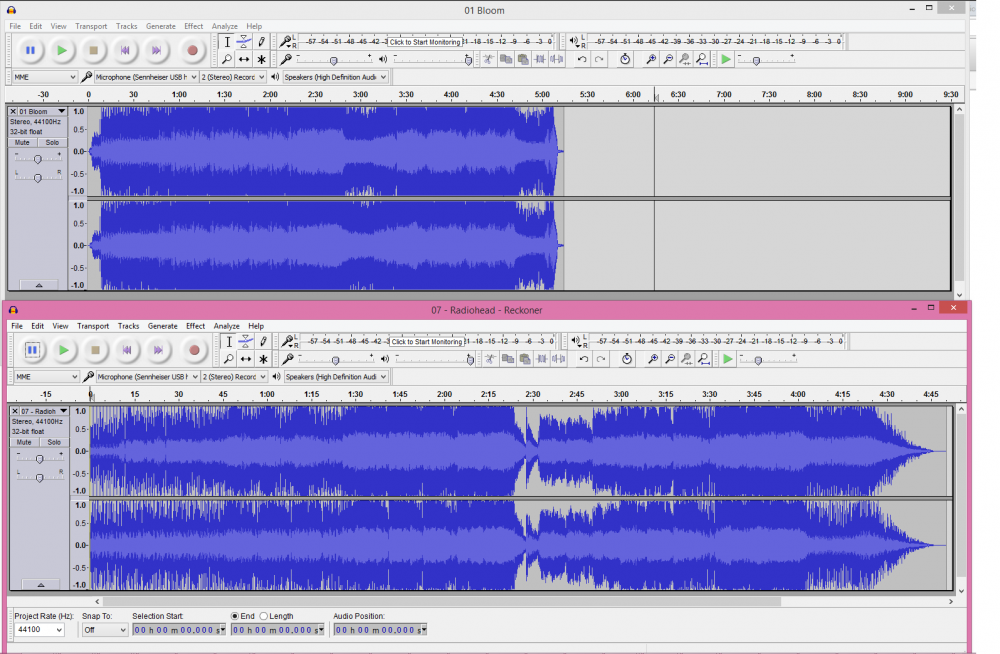
Task: Close the 01 Bloom track
Action: point(13,112)
